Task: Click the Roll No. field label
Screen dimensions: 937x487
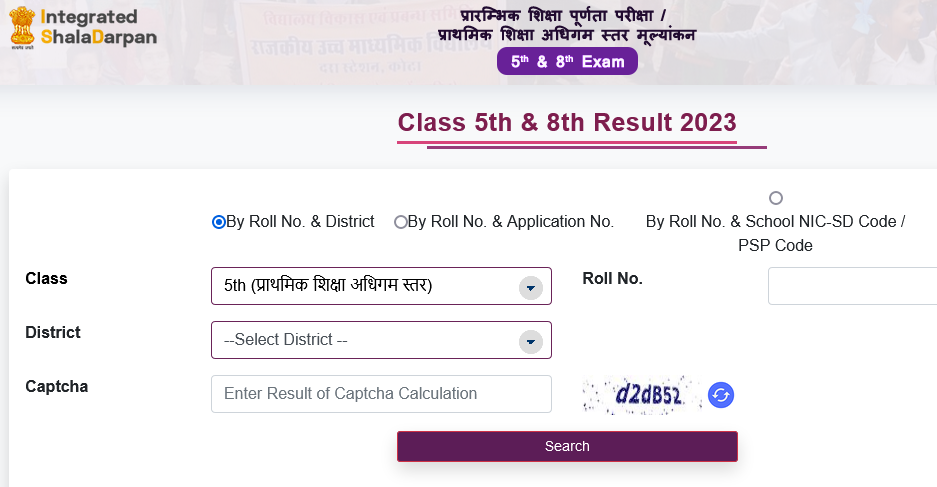Action: pyautogui.click(x=613, y=278)
